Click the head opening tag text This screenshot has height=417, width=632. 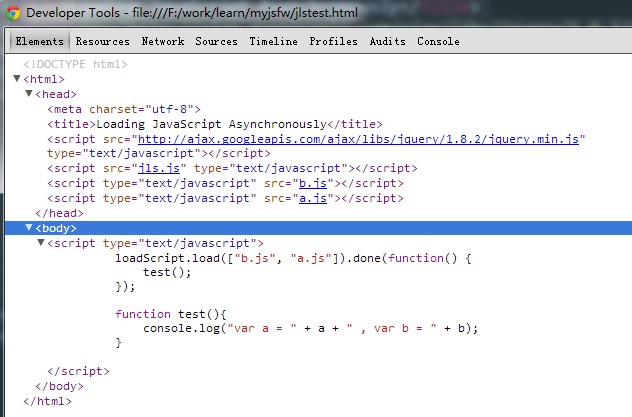click(56, 94)
